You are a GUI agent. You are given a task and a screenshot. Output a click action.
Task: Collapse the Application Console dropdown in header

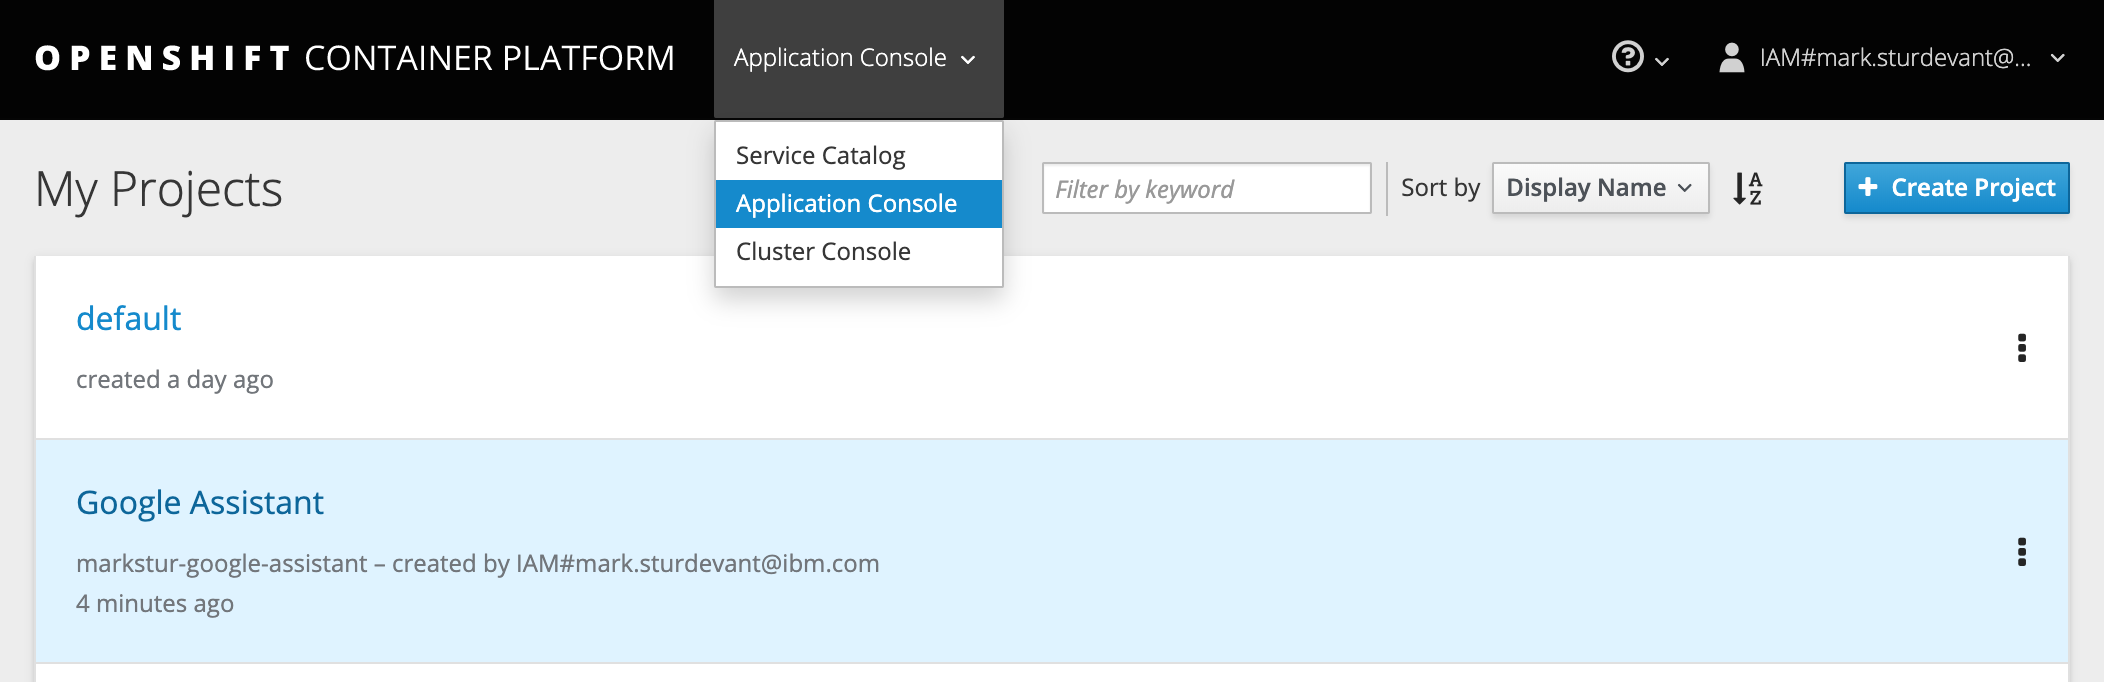[858, 59]
